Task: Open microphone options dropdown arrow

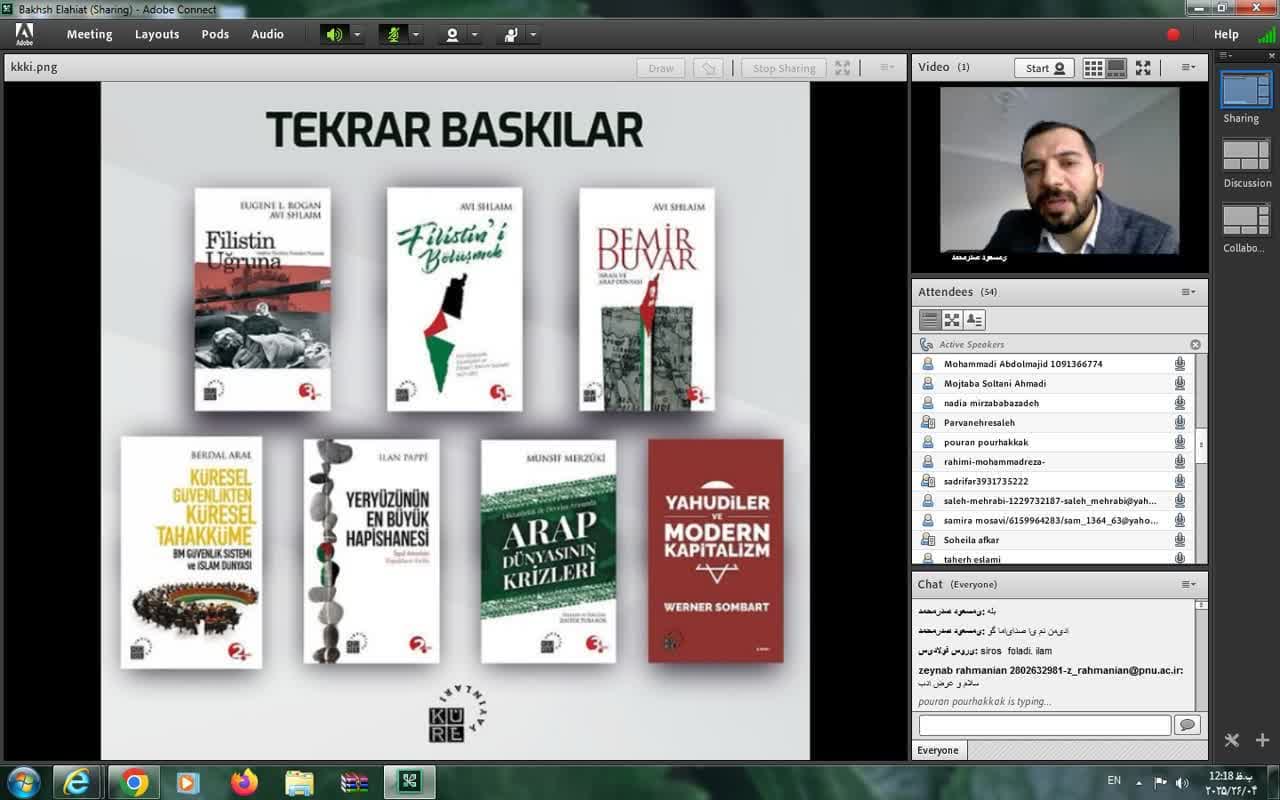Action: click(x=416, y=34)
